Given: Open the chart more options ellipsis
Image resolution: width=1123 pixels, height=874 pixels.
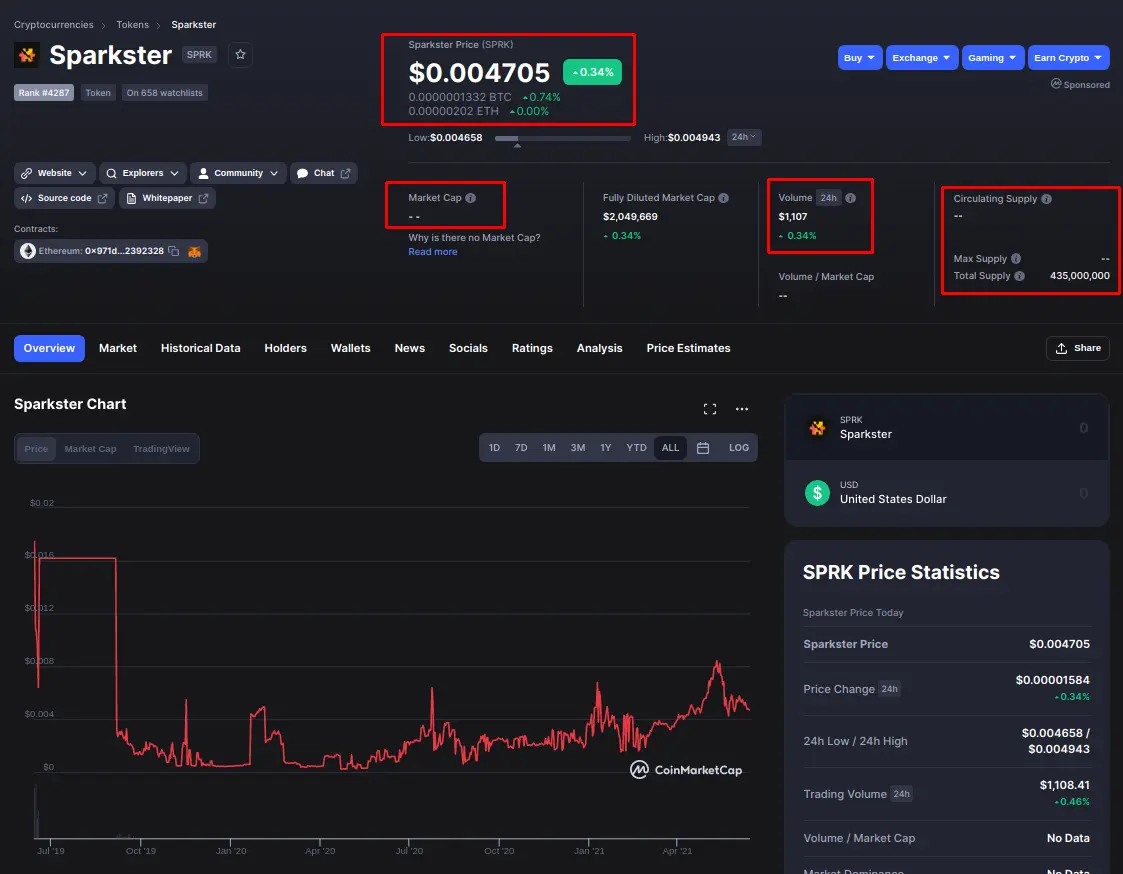Looking at the screenshot, I should [742, 409].
